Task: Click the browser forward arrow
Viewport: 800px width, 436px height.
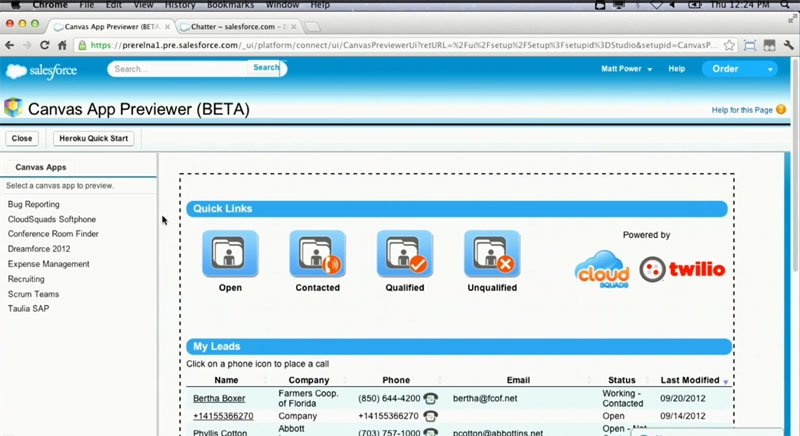Action: click(x=27, y=45)
